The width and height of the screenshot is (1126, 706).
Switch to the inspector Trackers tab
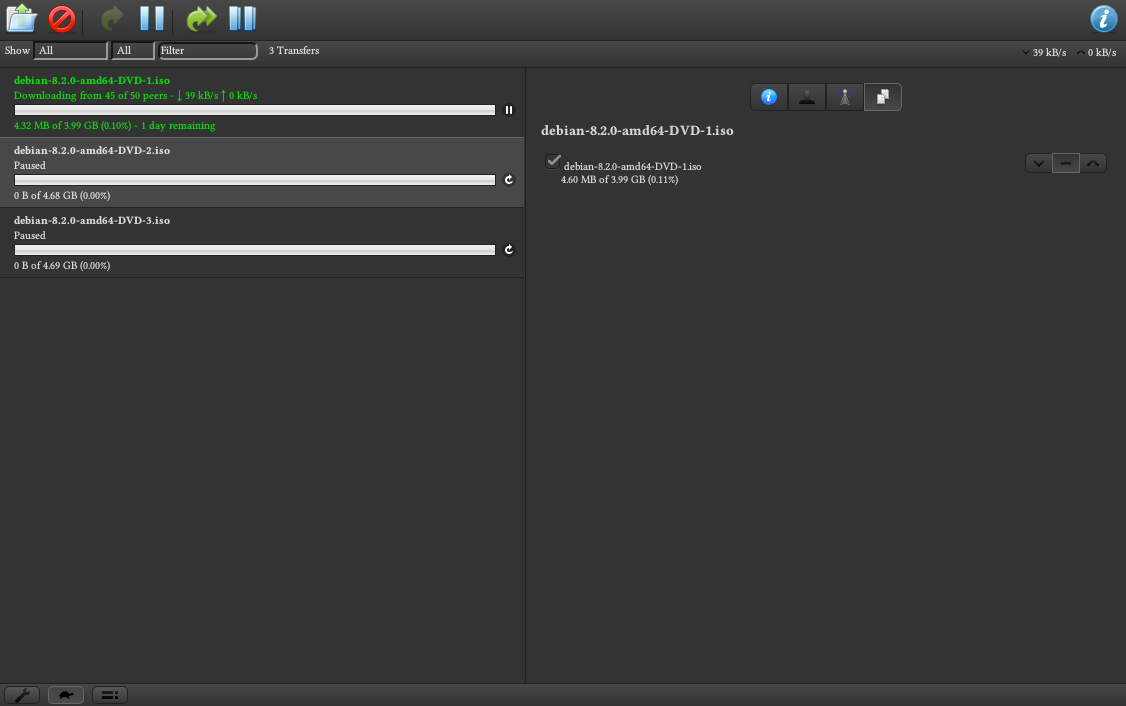pos(845,97)
